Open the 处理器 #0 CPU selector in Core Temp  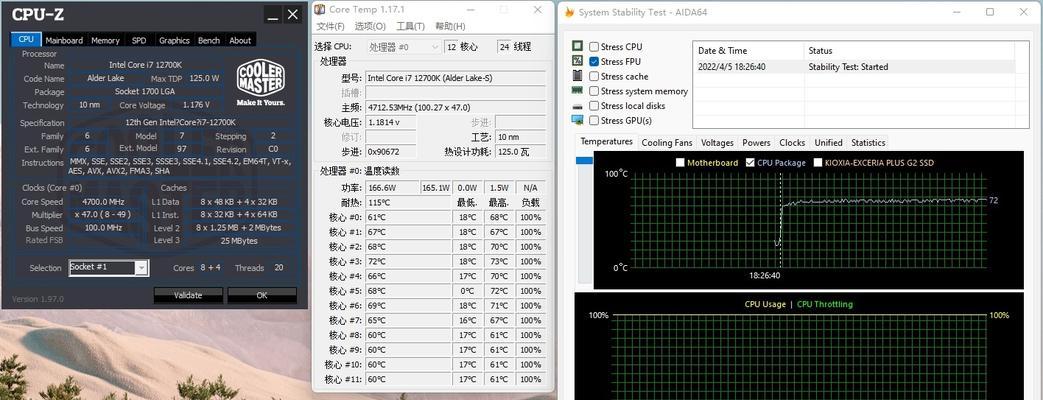[x=404, y=47]
